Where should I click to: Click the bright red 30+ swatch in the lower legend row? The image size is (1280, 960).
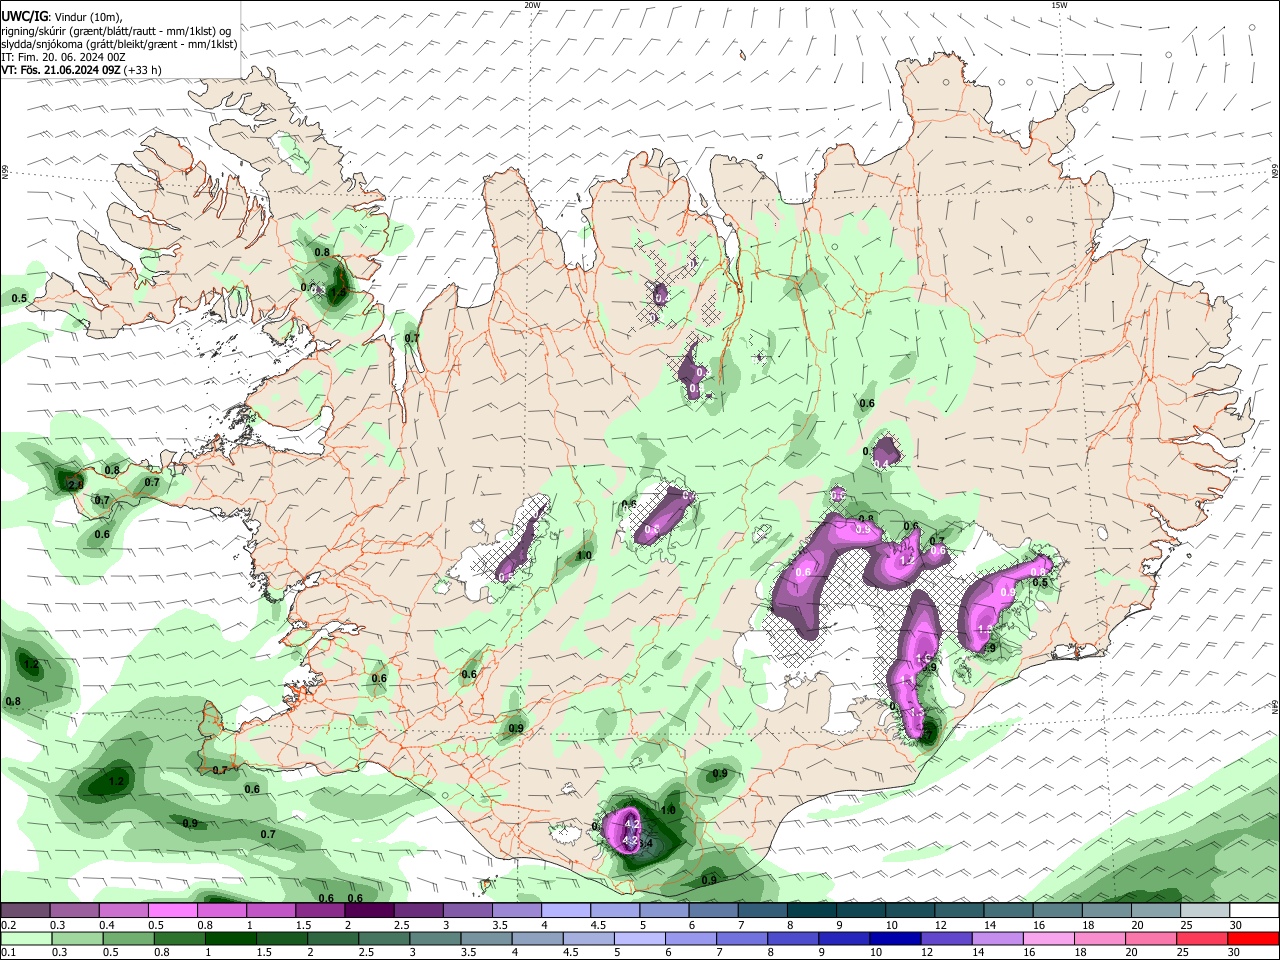click(x=1253, y=938)
